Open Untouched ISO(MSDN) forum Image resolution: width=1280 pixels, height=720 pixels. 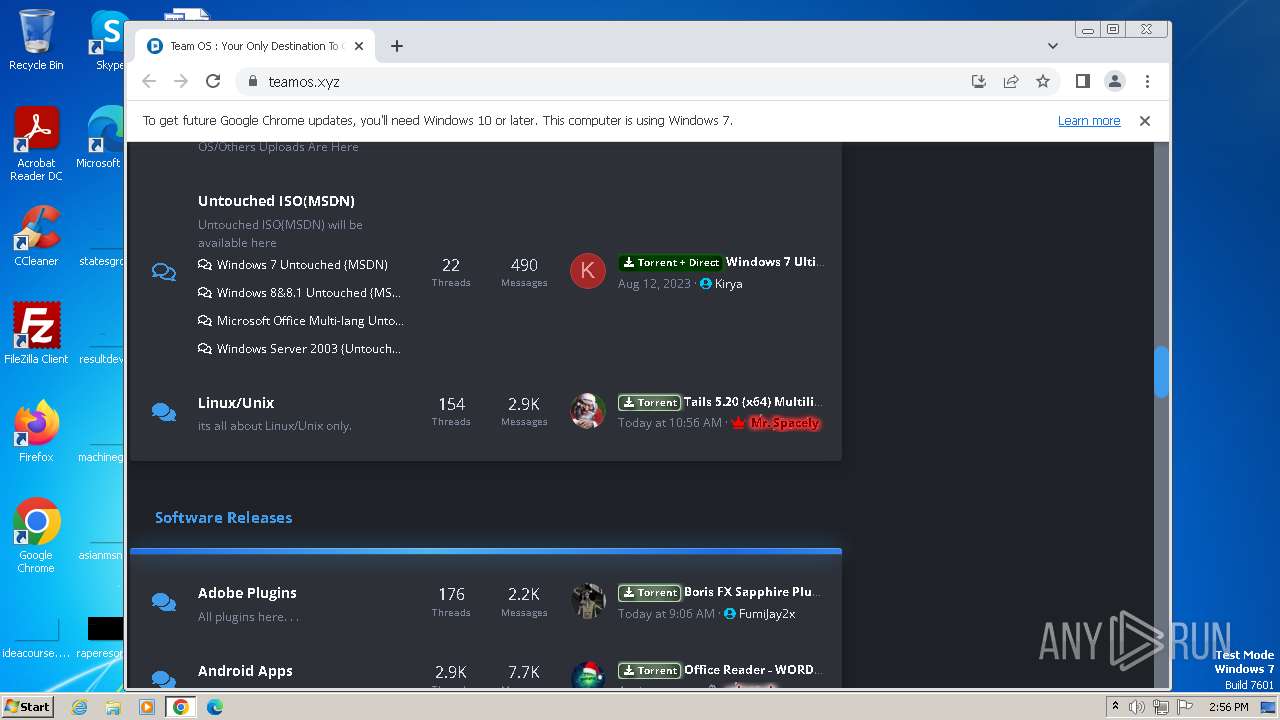pyautogui.click(x=276, y=201)
